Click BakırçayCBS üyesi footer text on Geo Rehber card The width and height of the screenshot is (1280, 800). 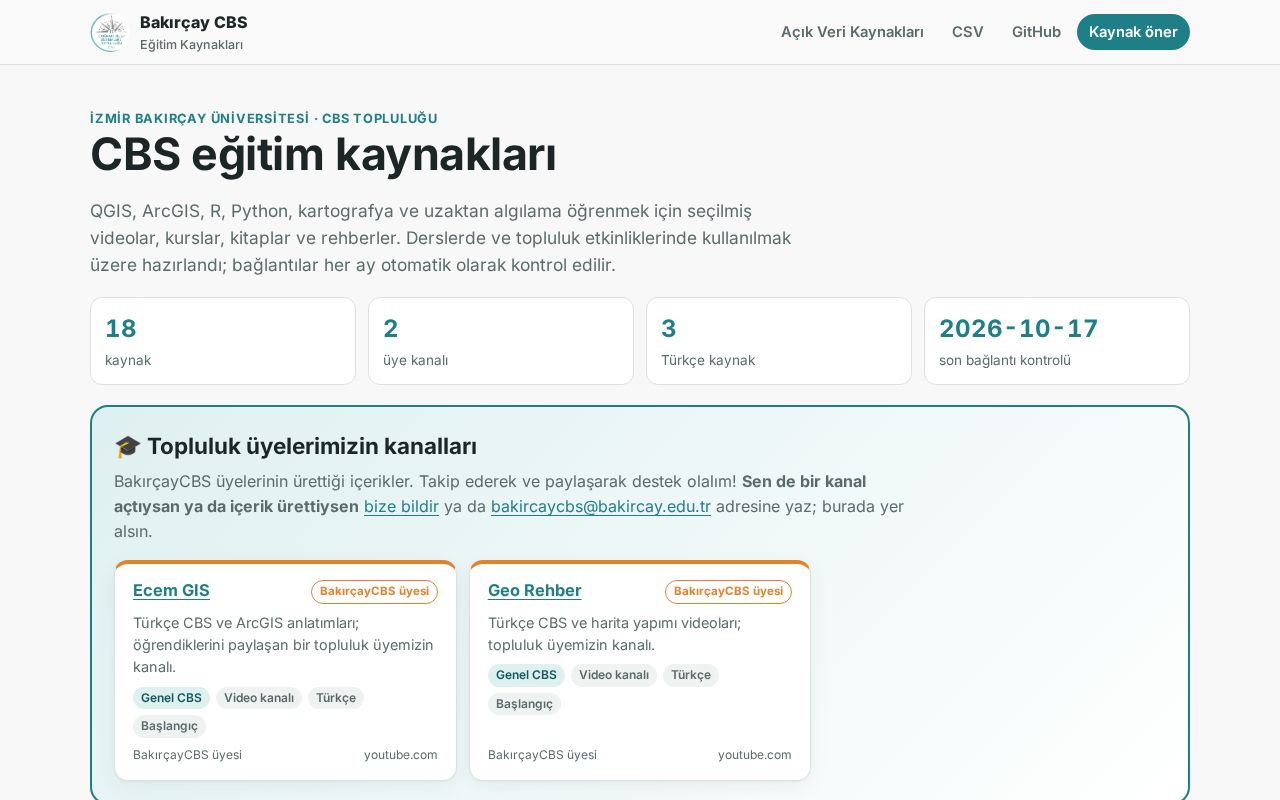coord(542,755)
